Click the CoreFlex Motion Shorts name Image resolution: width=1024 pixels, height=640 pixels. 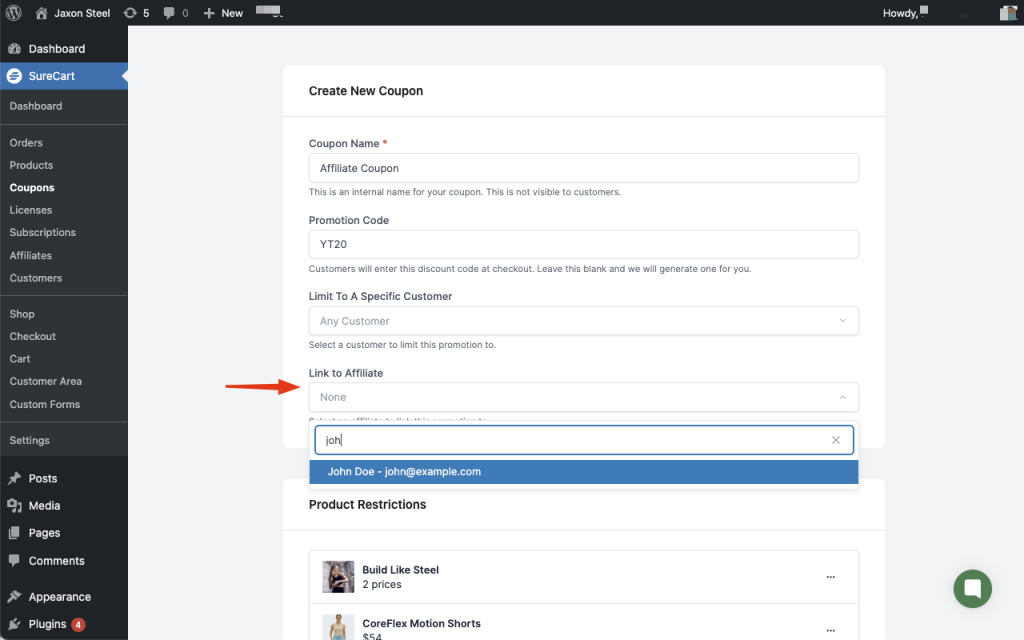[421, 623]
